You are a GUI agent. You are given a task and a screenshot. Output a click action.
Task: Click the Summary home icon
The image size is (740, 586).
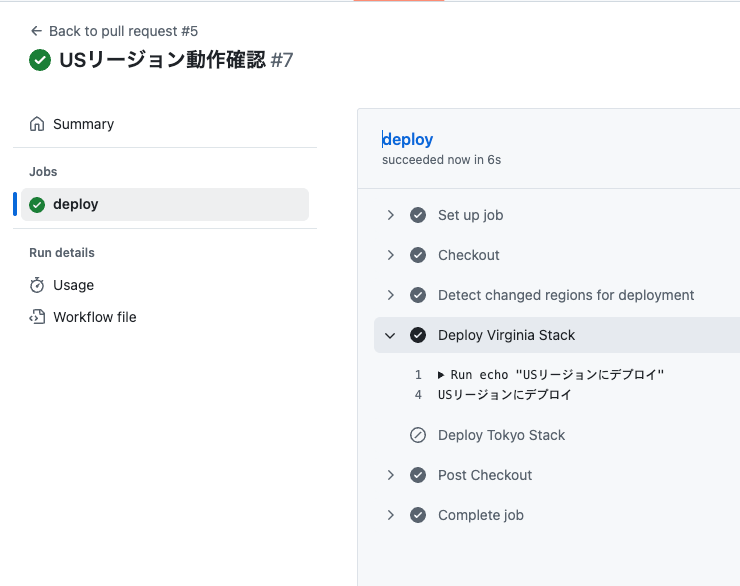(37, 124)
